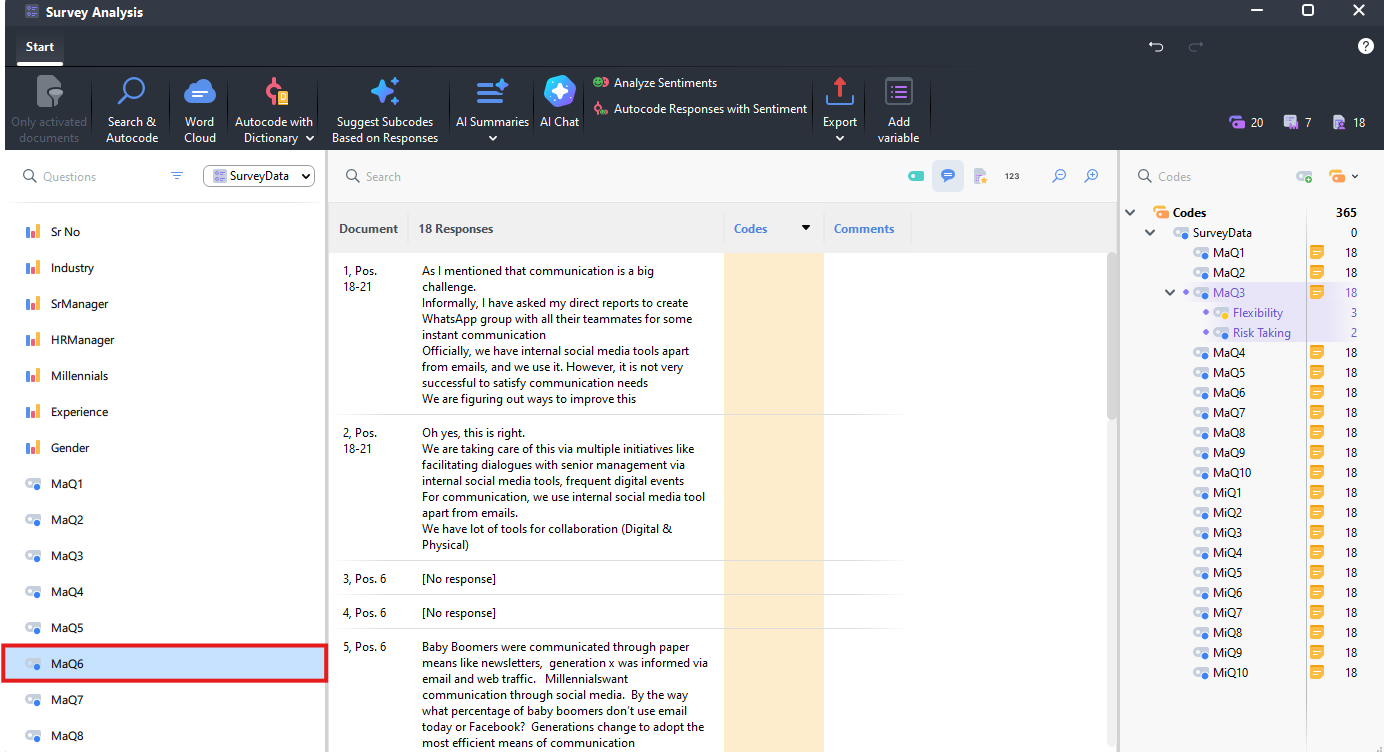Zoom out the responses view
Image resolution: width=1384 pixels, height=752 pixels.
pos(1059,176)
